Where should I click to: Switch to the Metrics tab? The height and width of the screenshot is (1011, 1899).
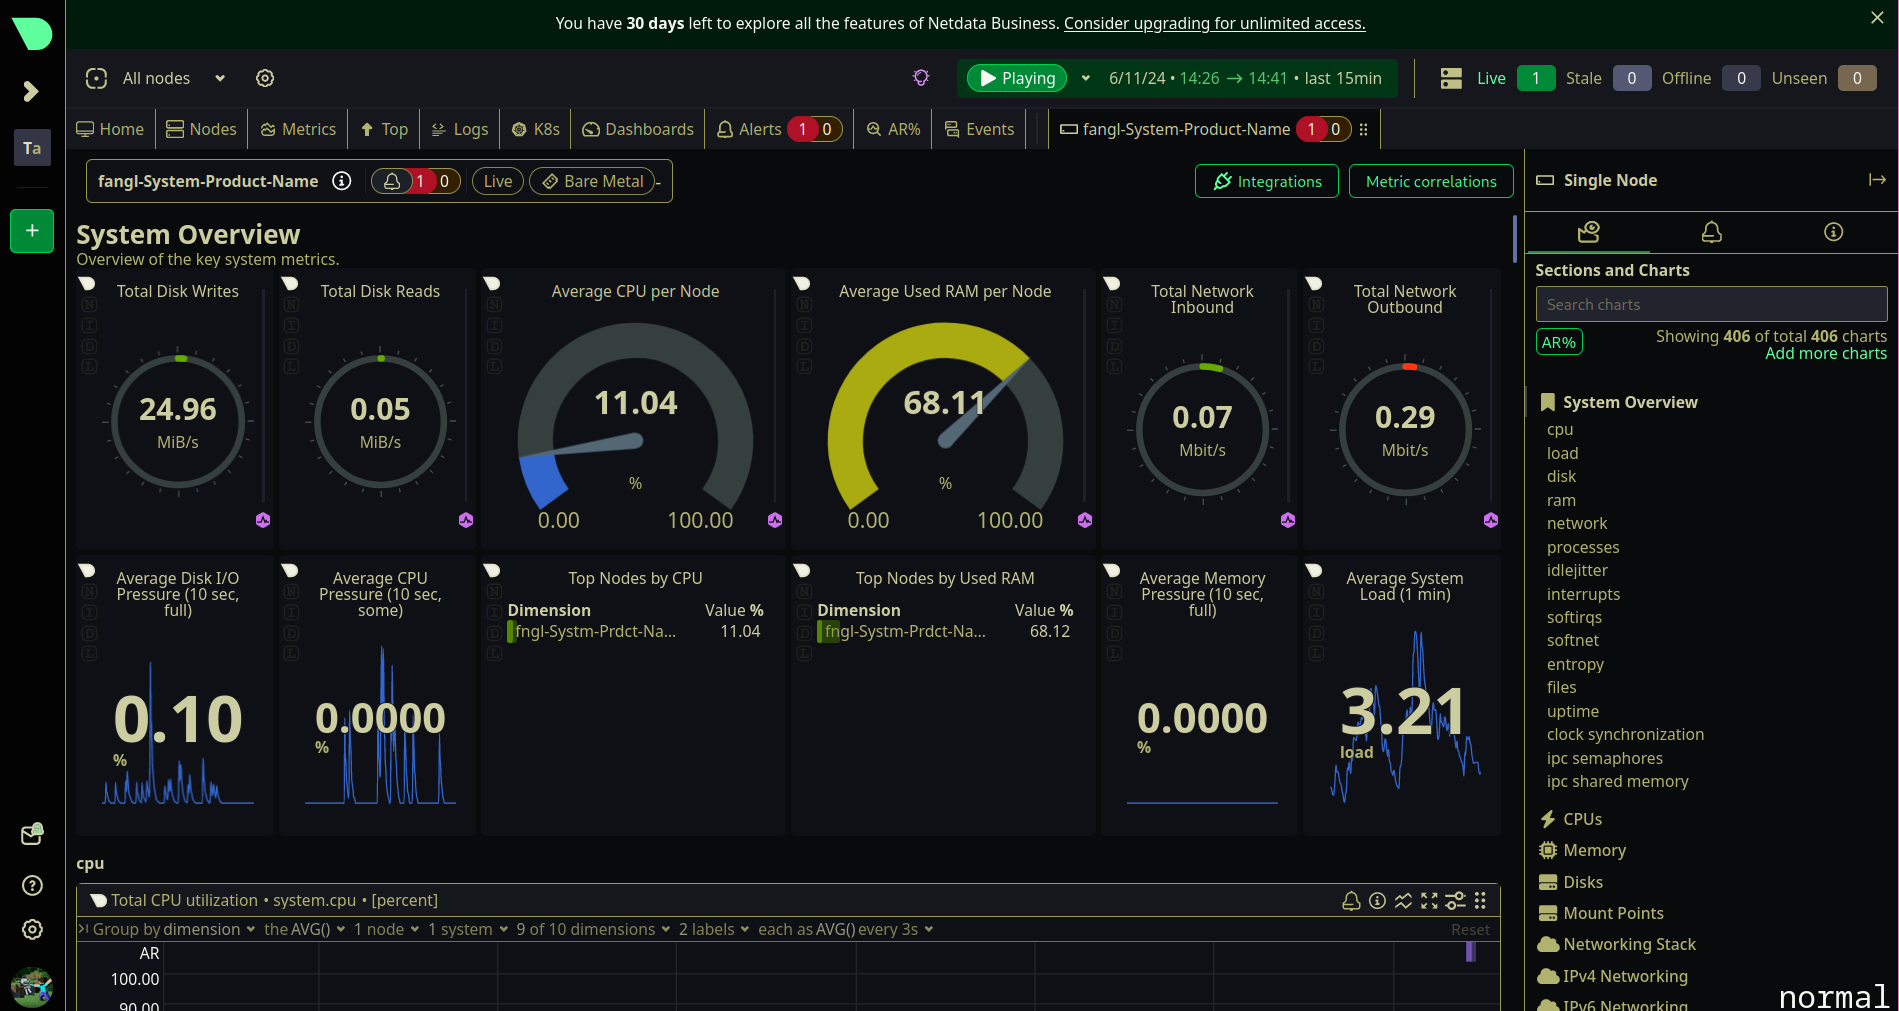coord(298,129)
